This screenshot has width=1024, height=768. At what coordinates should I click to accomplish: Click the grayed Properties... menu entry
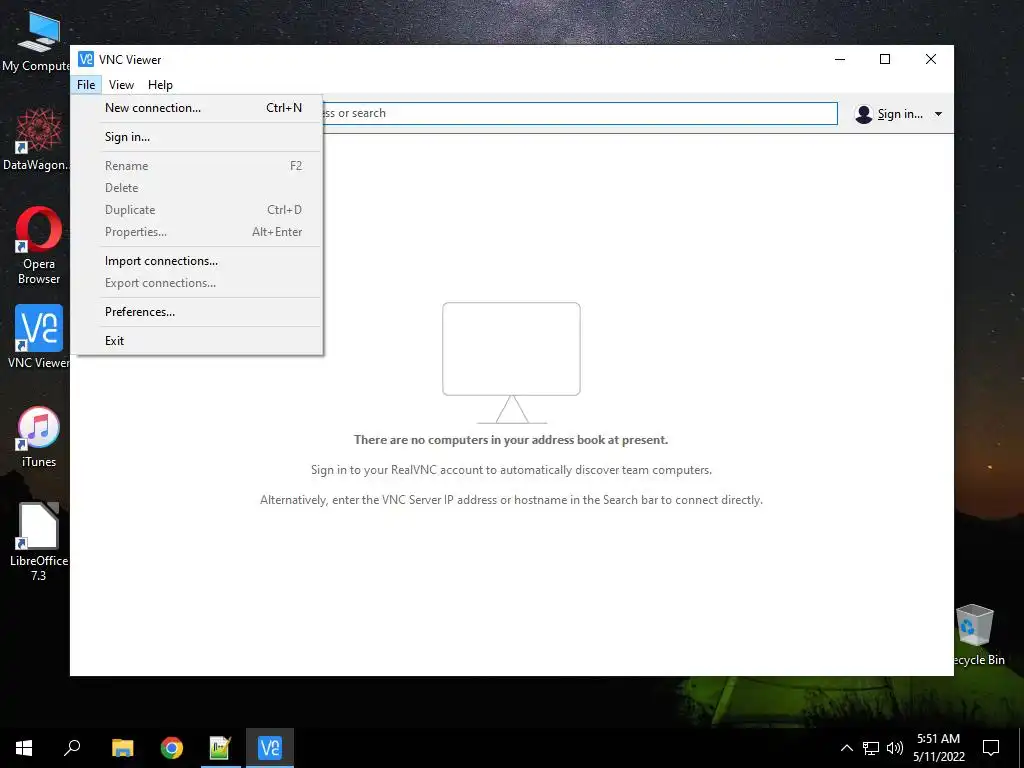pos(197,232)
